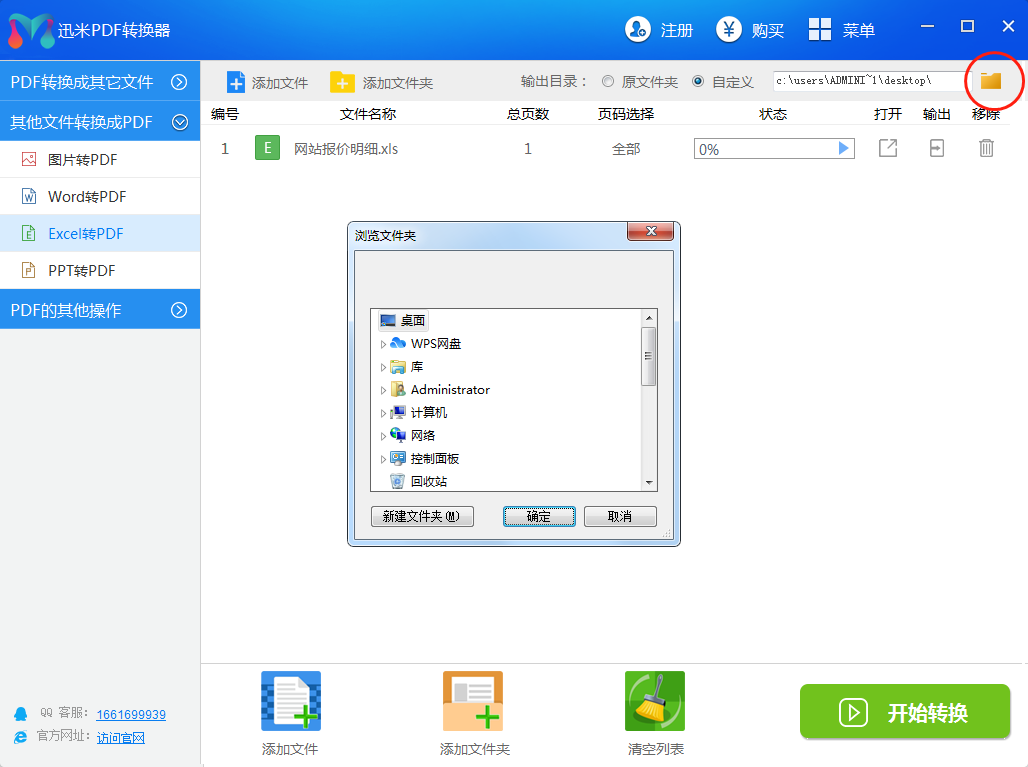The width and height of the screenshot is (1028, 767).
Task: Click the green 开始转换 button
Action: (905, 712)
